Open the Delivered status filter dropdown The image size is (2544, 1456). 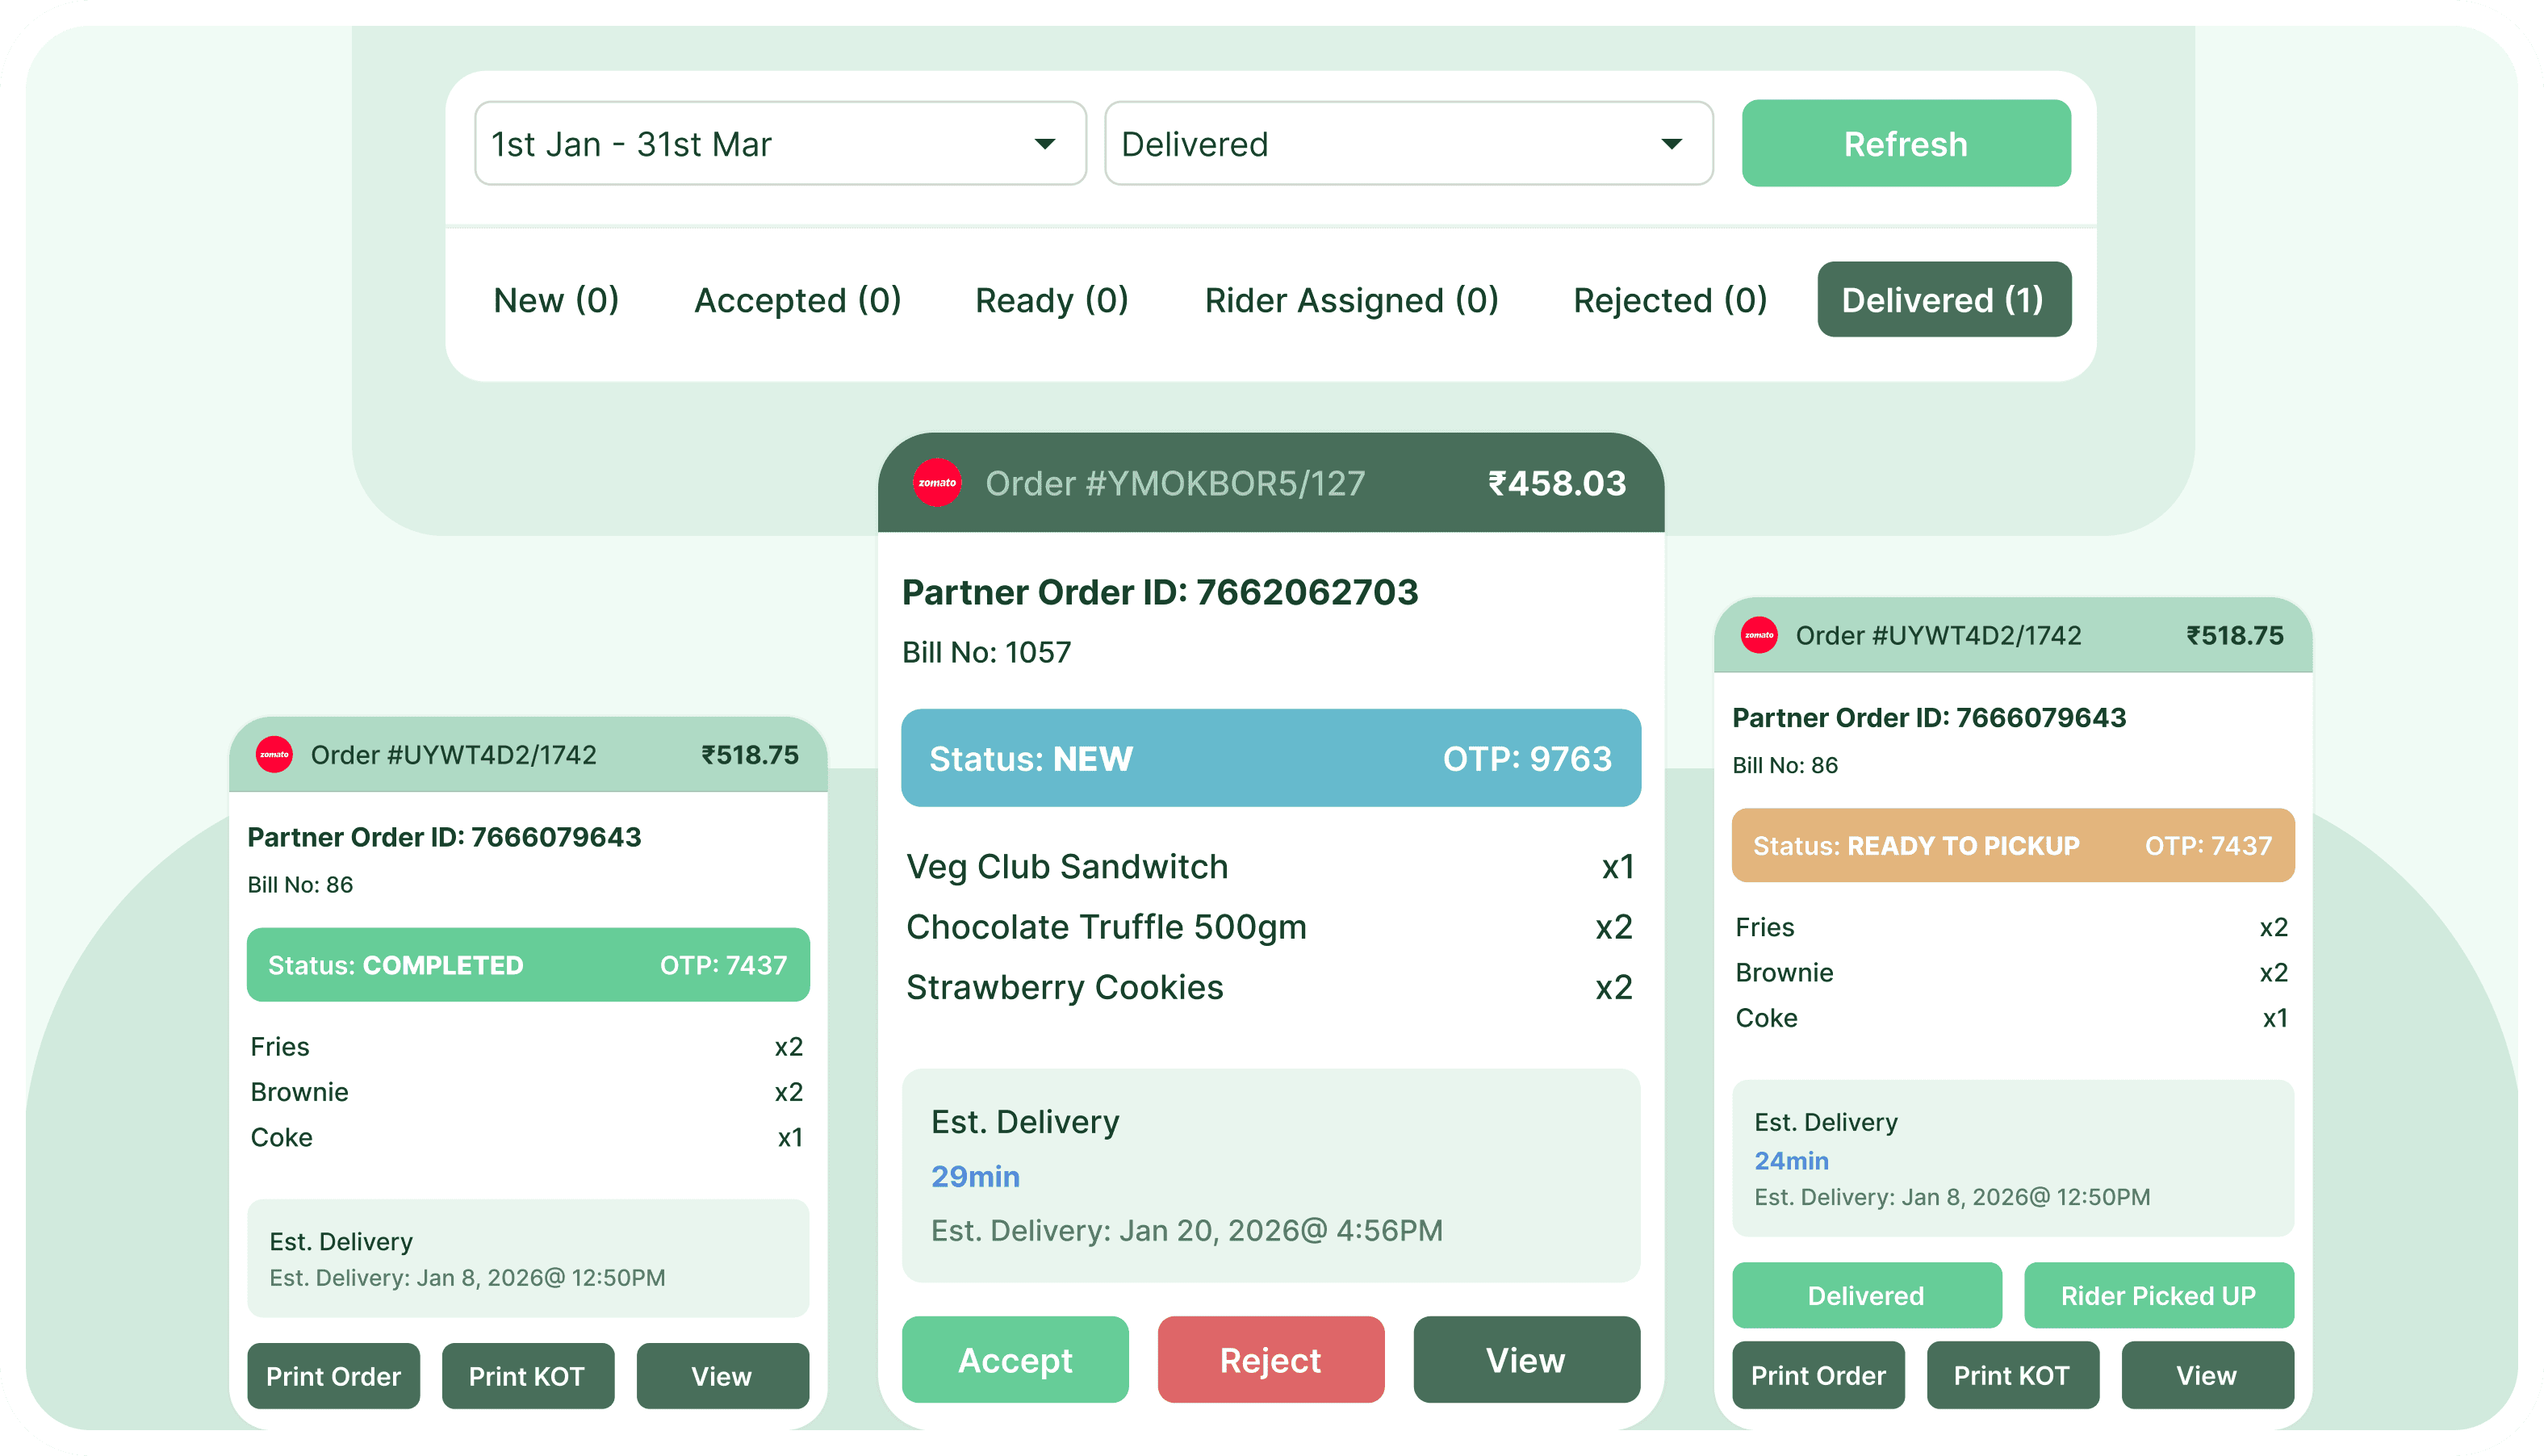point(1408,143)
